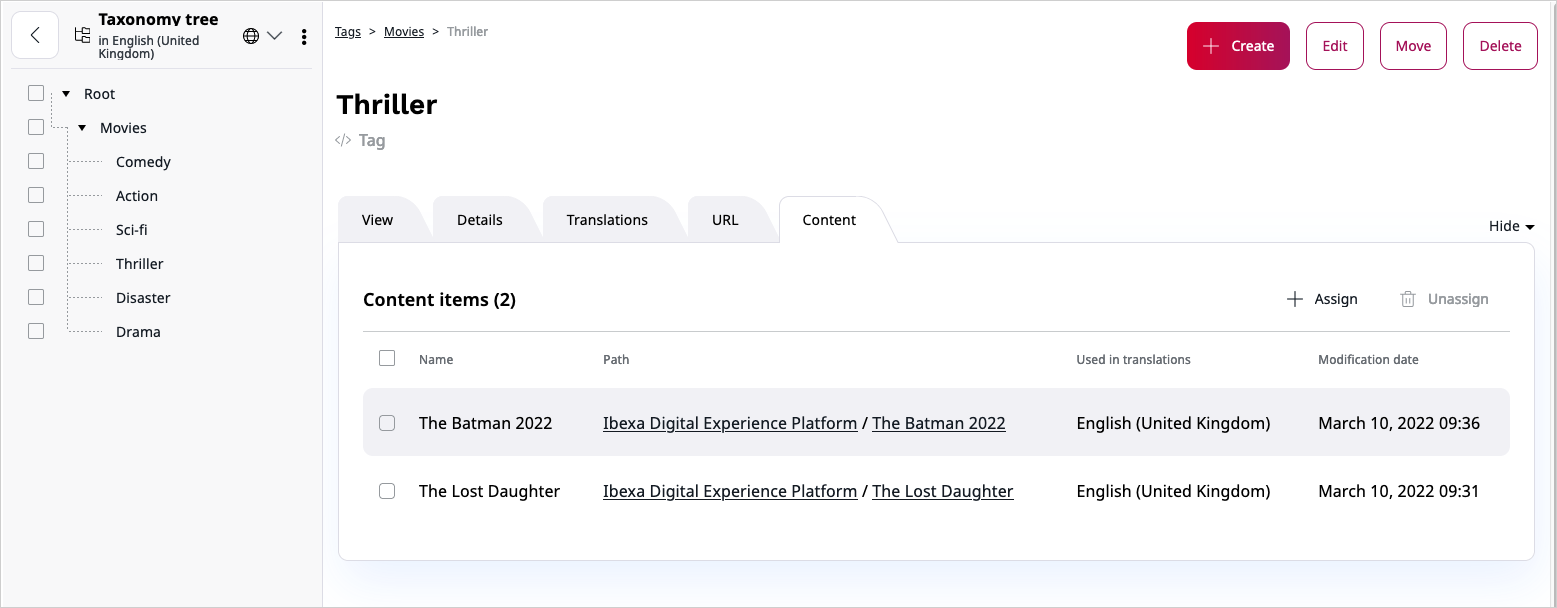Open the Details tab
The image size is (1557, 608).
pos(480,220)
